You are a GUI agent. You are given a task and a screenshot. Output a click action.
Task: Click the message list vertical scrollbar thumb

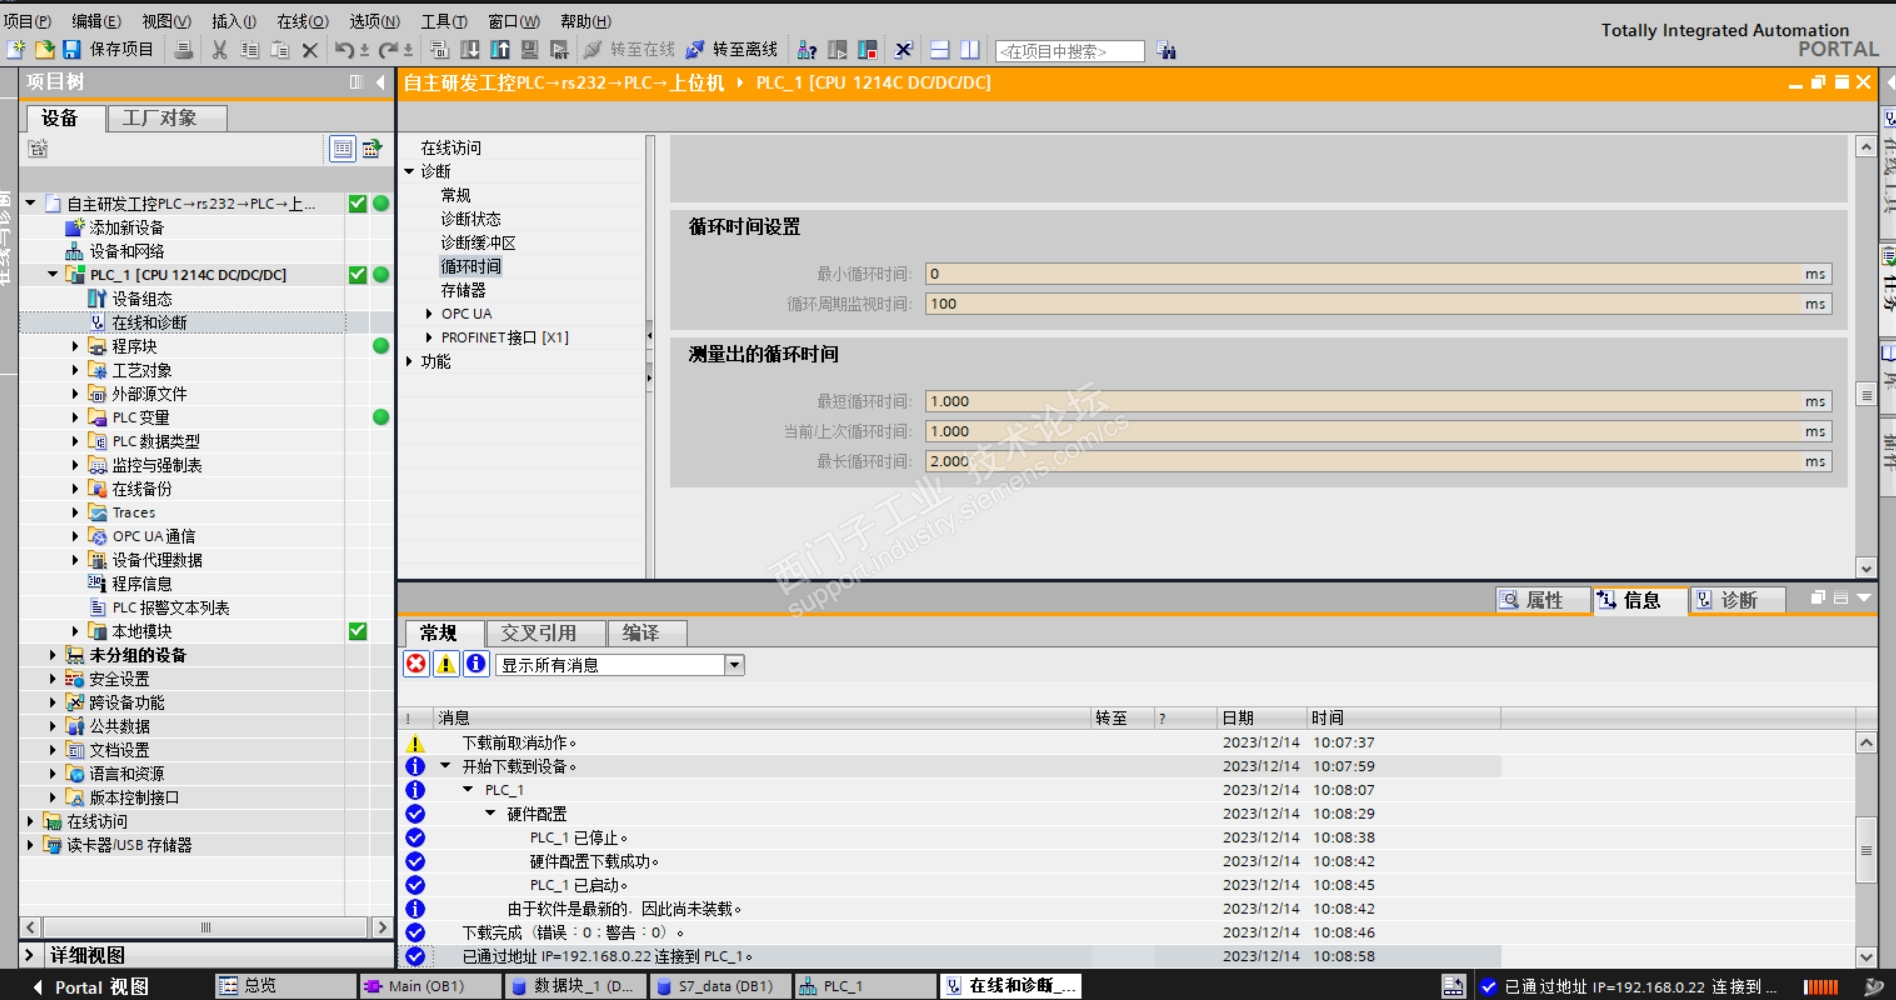click(x=1866, y=851)
